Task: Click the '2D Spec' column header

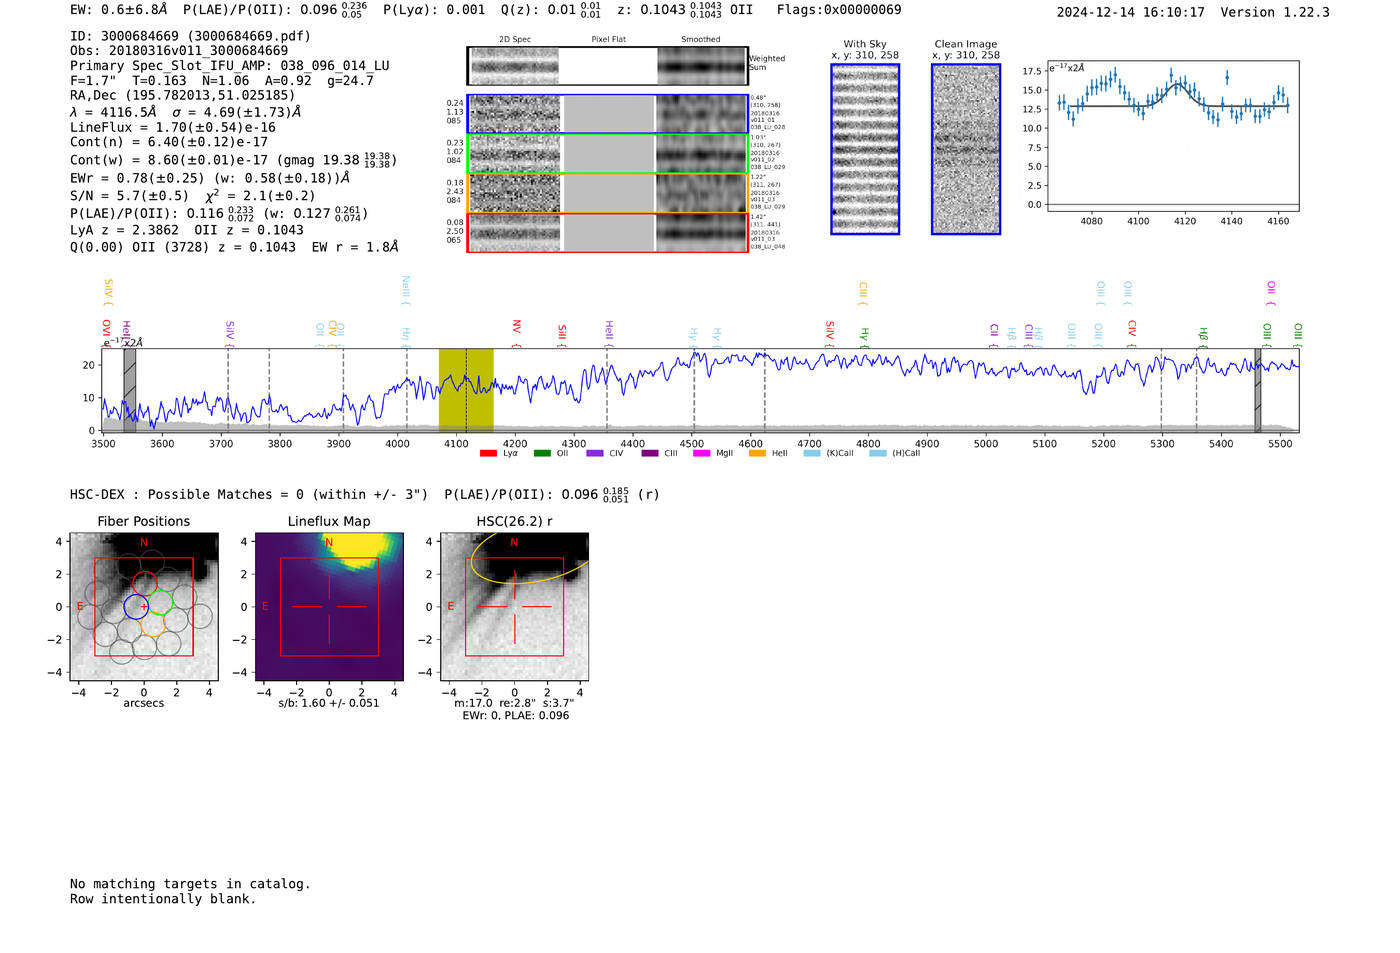Action: [515, 39]
